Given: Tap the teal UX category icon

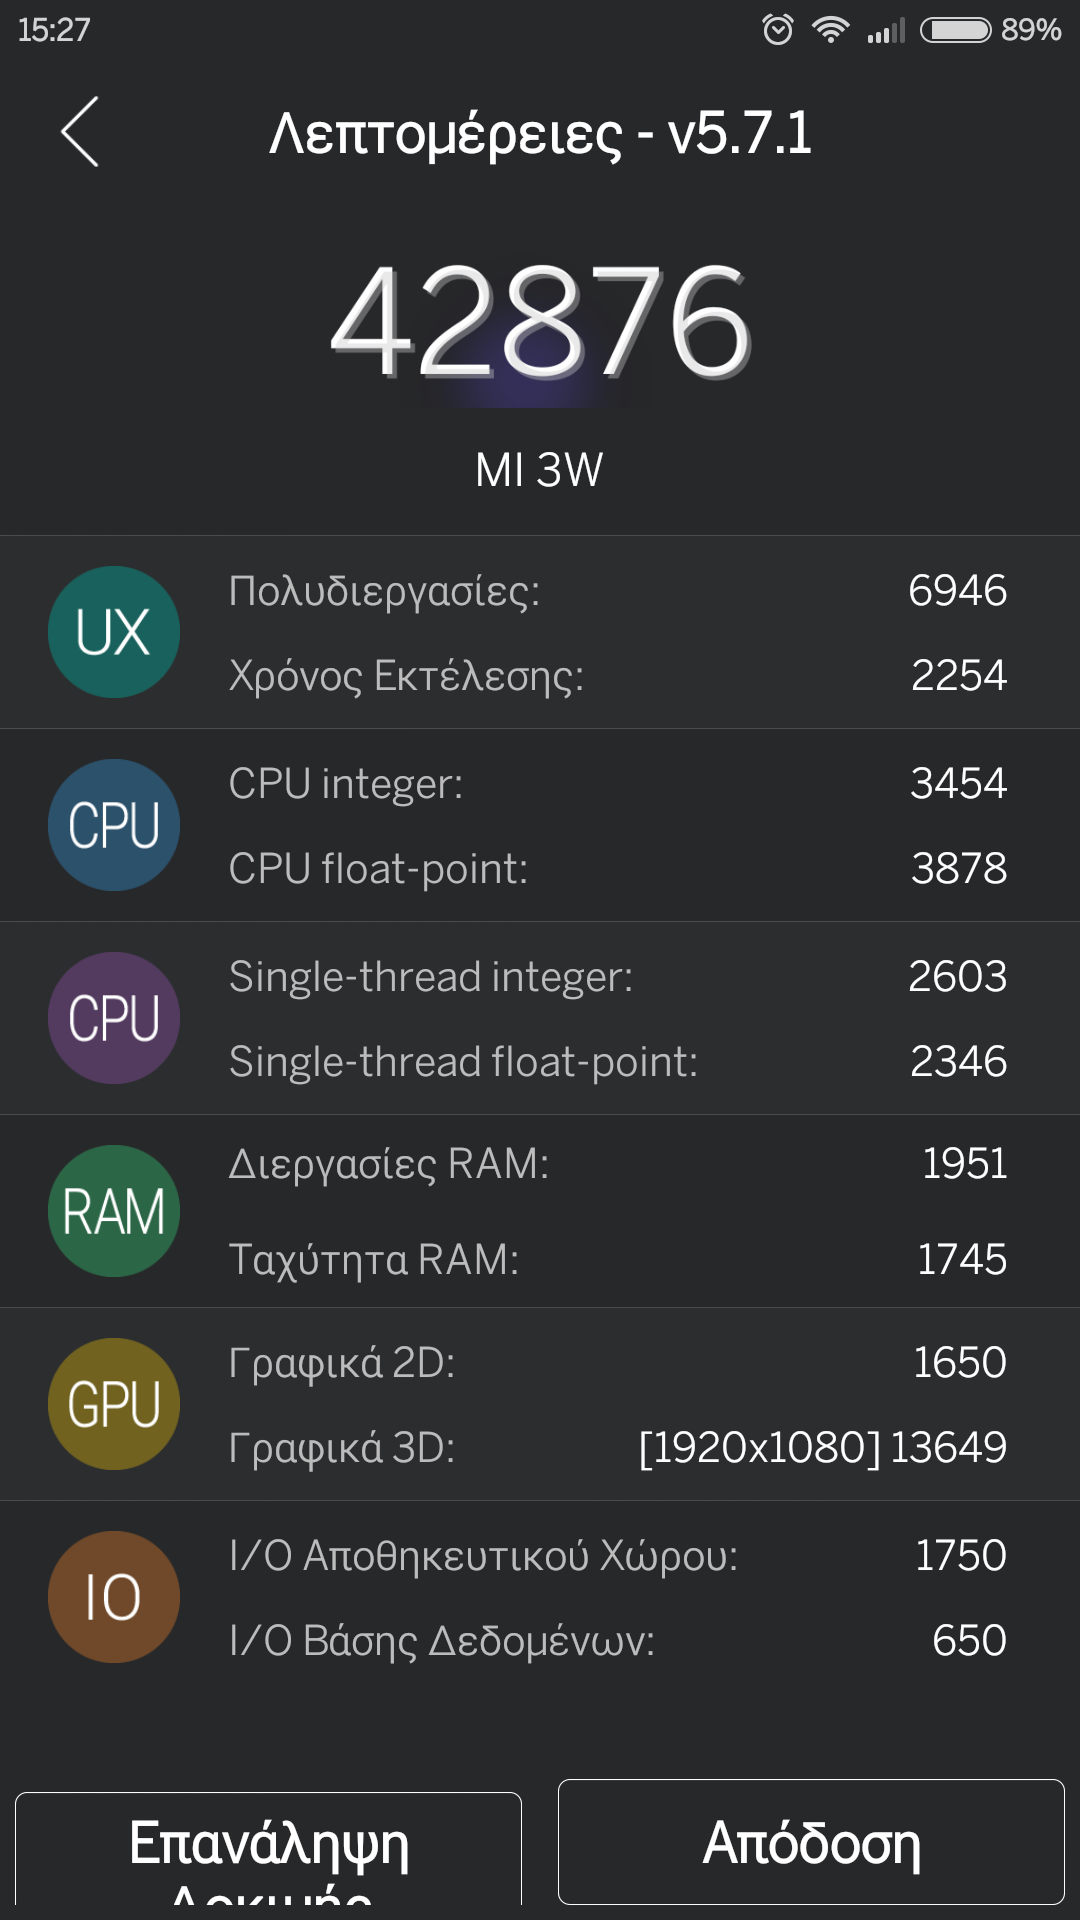Looking at the screenshot, I should point(114,632).
